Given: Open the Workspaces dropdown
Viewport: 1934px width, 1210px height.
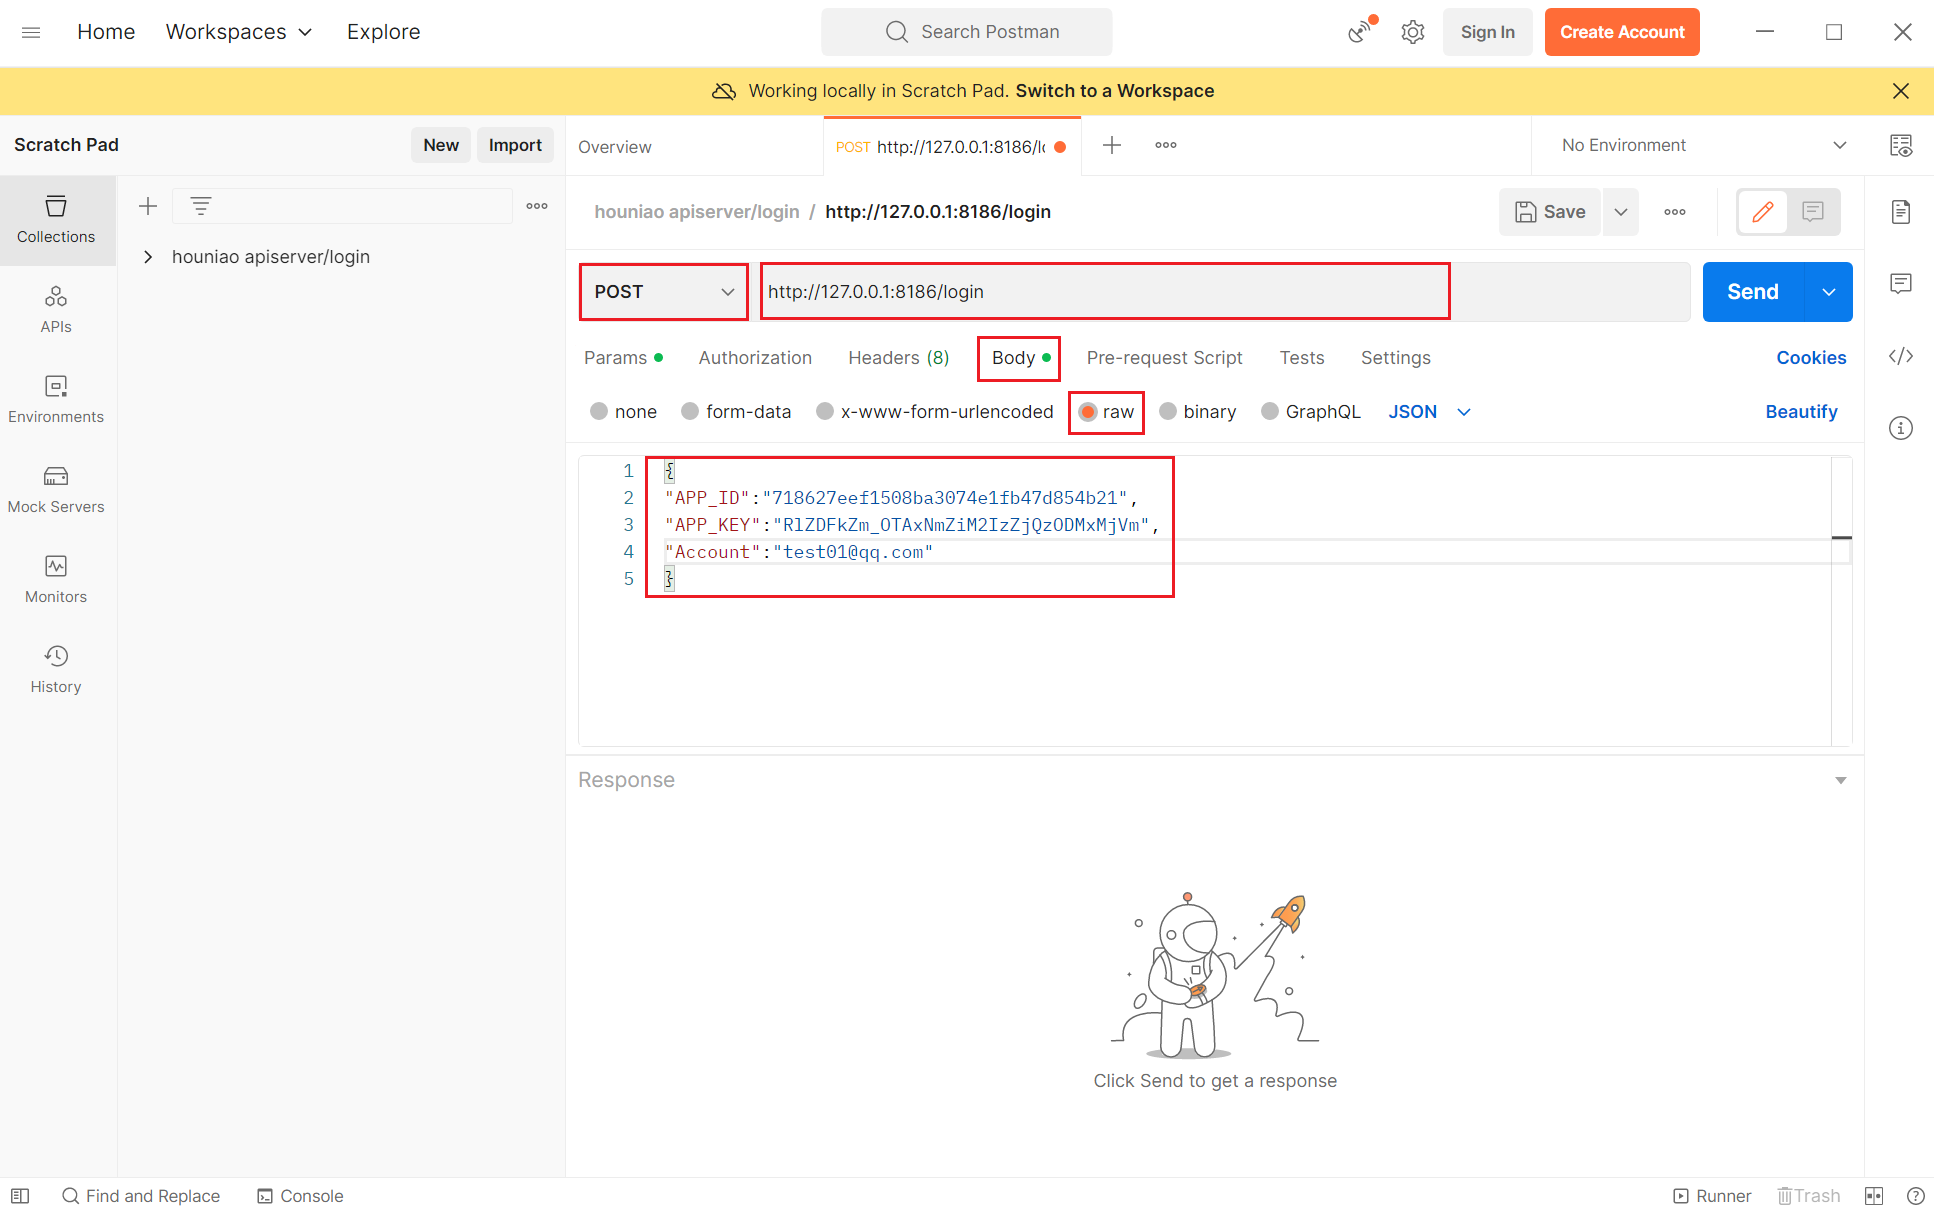Looking at the screenshot, I should point(239,32).
